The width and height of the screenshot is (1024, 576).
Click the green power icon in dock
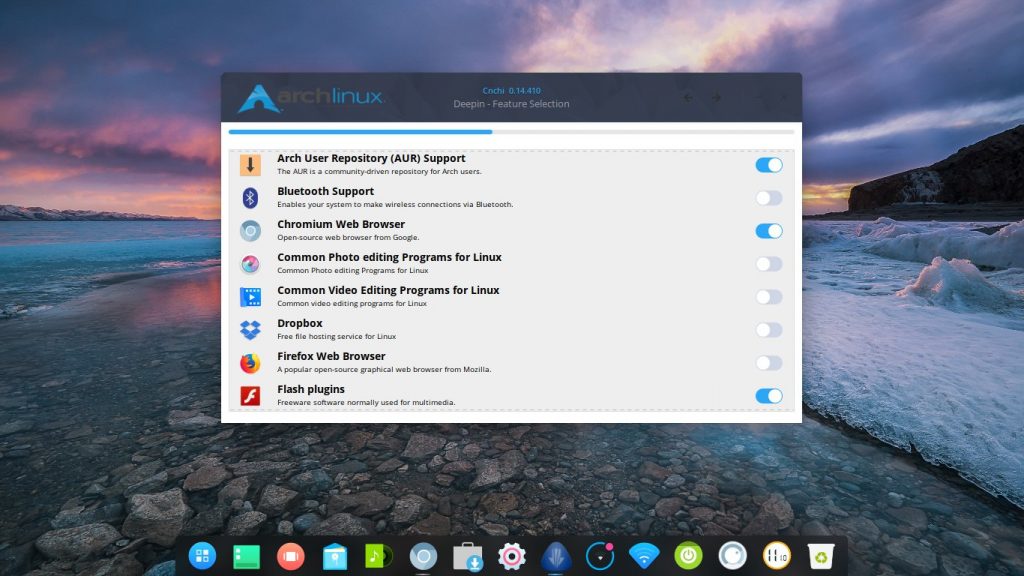coord(688,556)
